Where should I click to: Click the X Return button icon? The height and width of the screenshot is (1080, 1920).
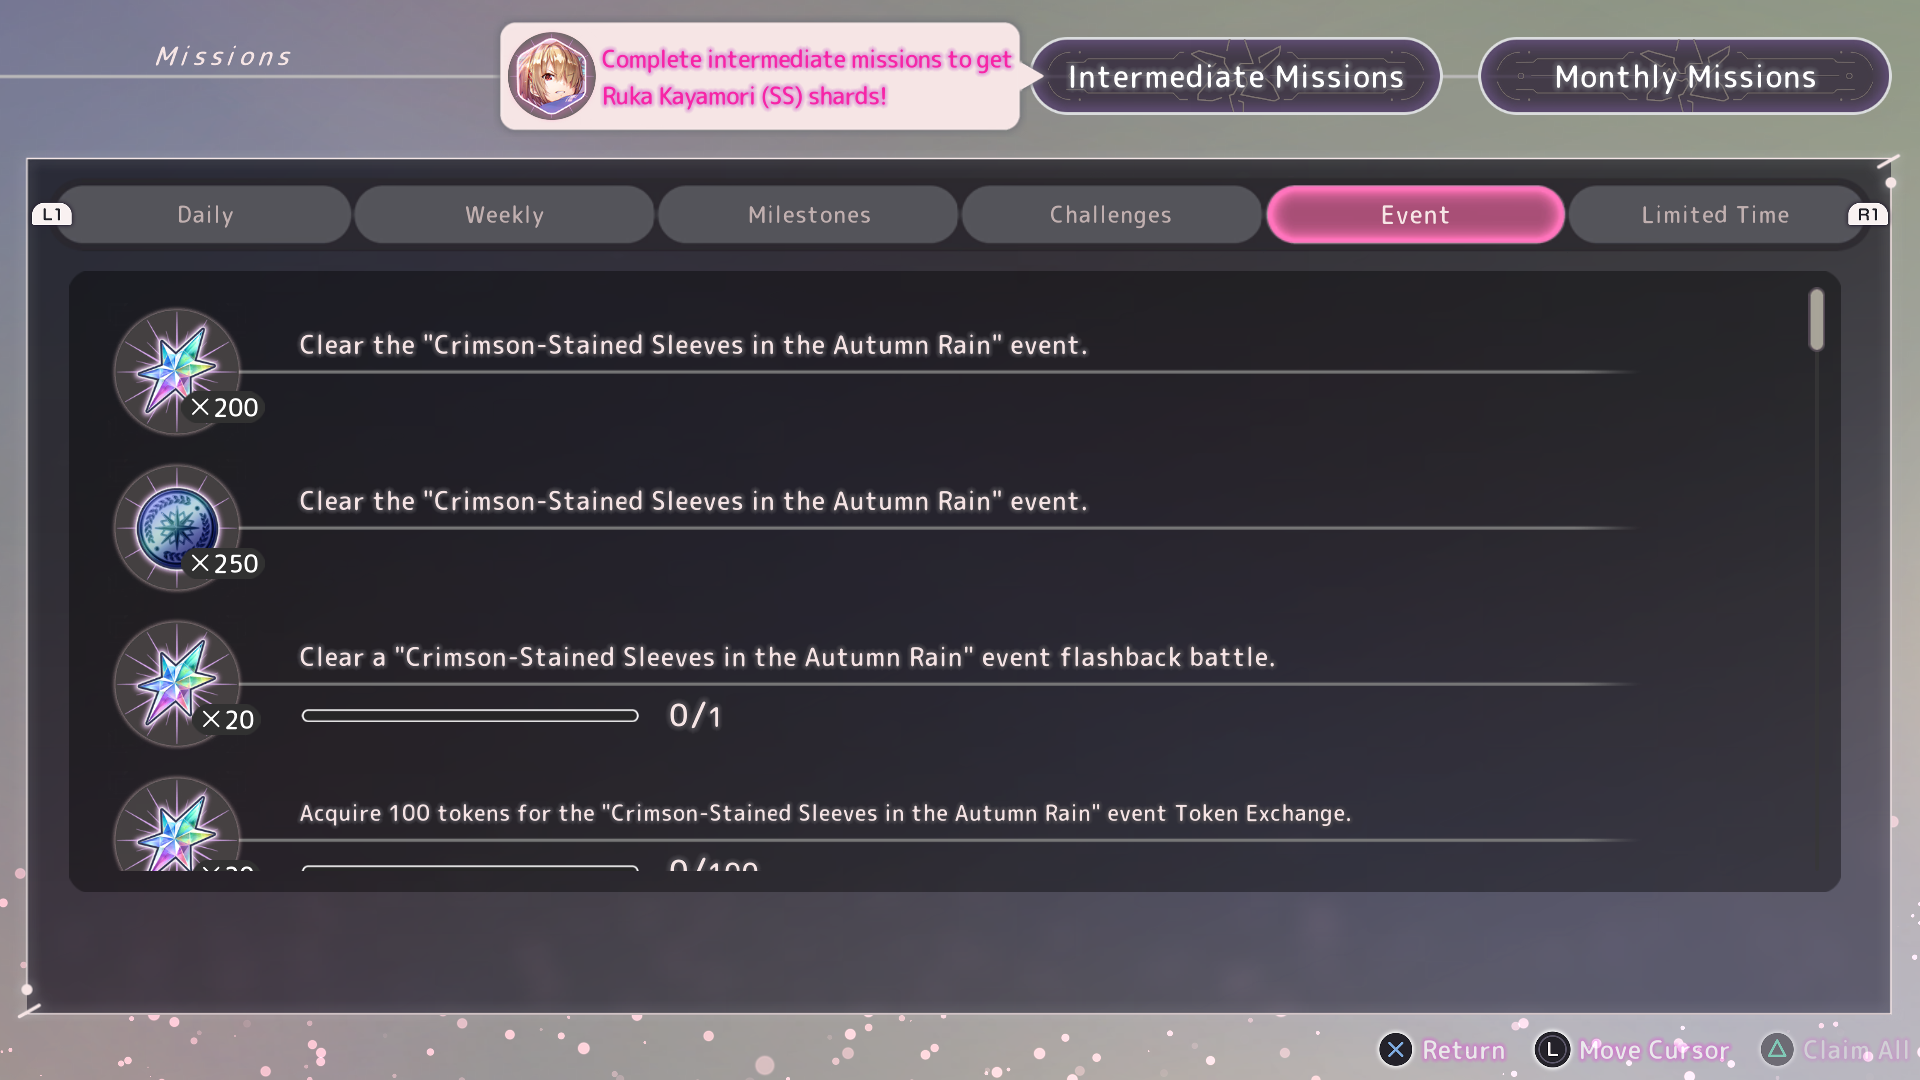(1396, 1049)
